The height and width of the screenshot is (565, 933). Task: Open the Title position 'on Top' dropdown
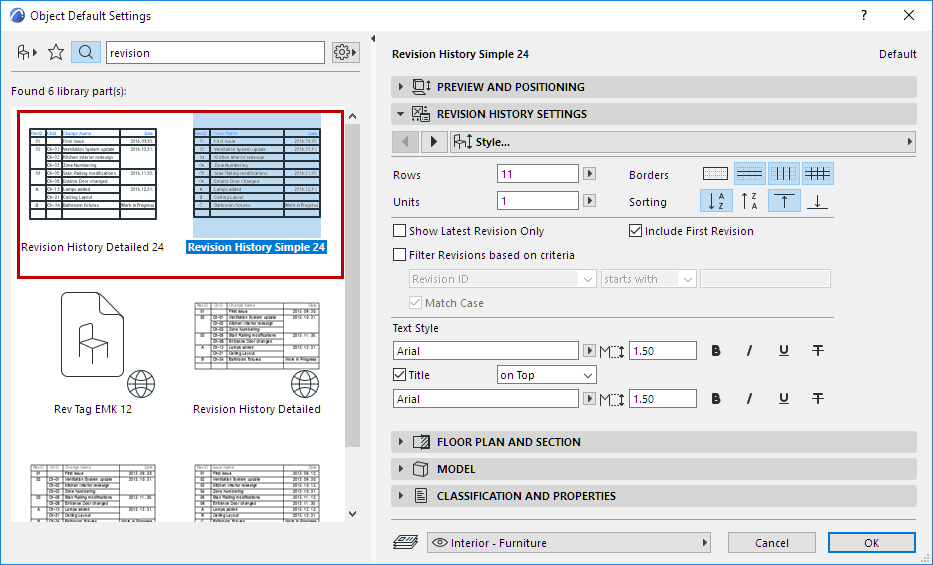click(546, 375)
